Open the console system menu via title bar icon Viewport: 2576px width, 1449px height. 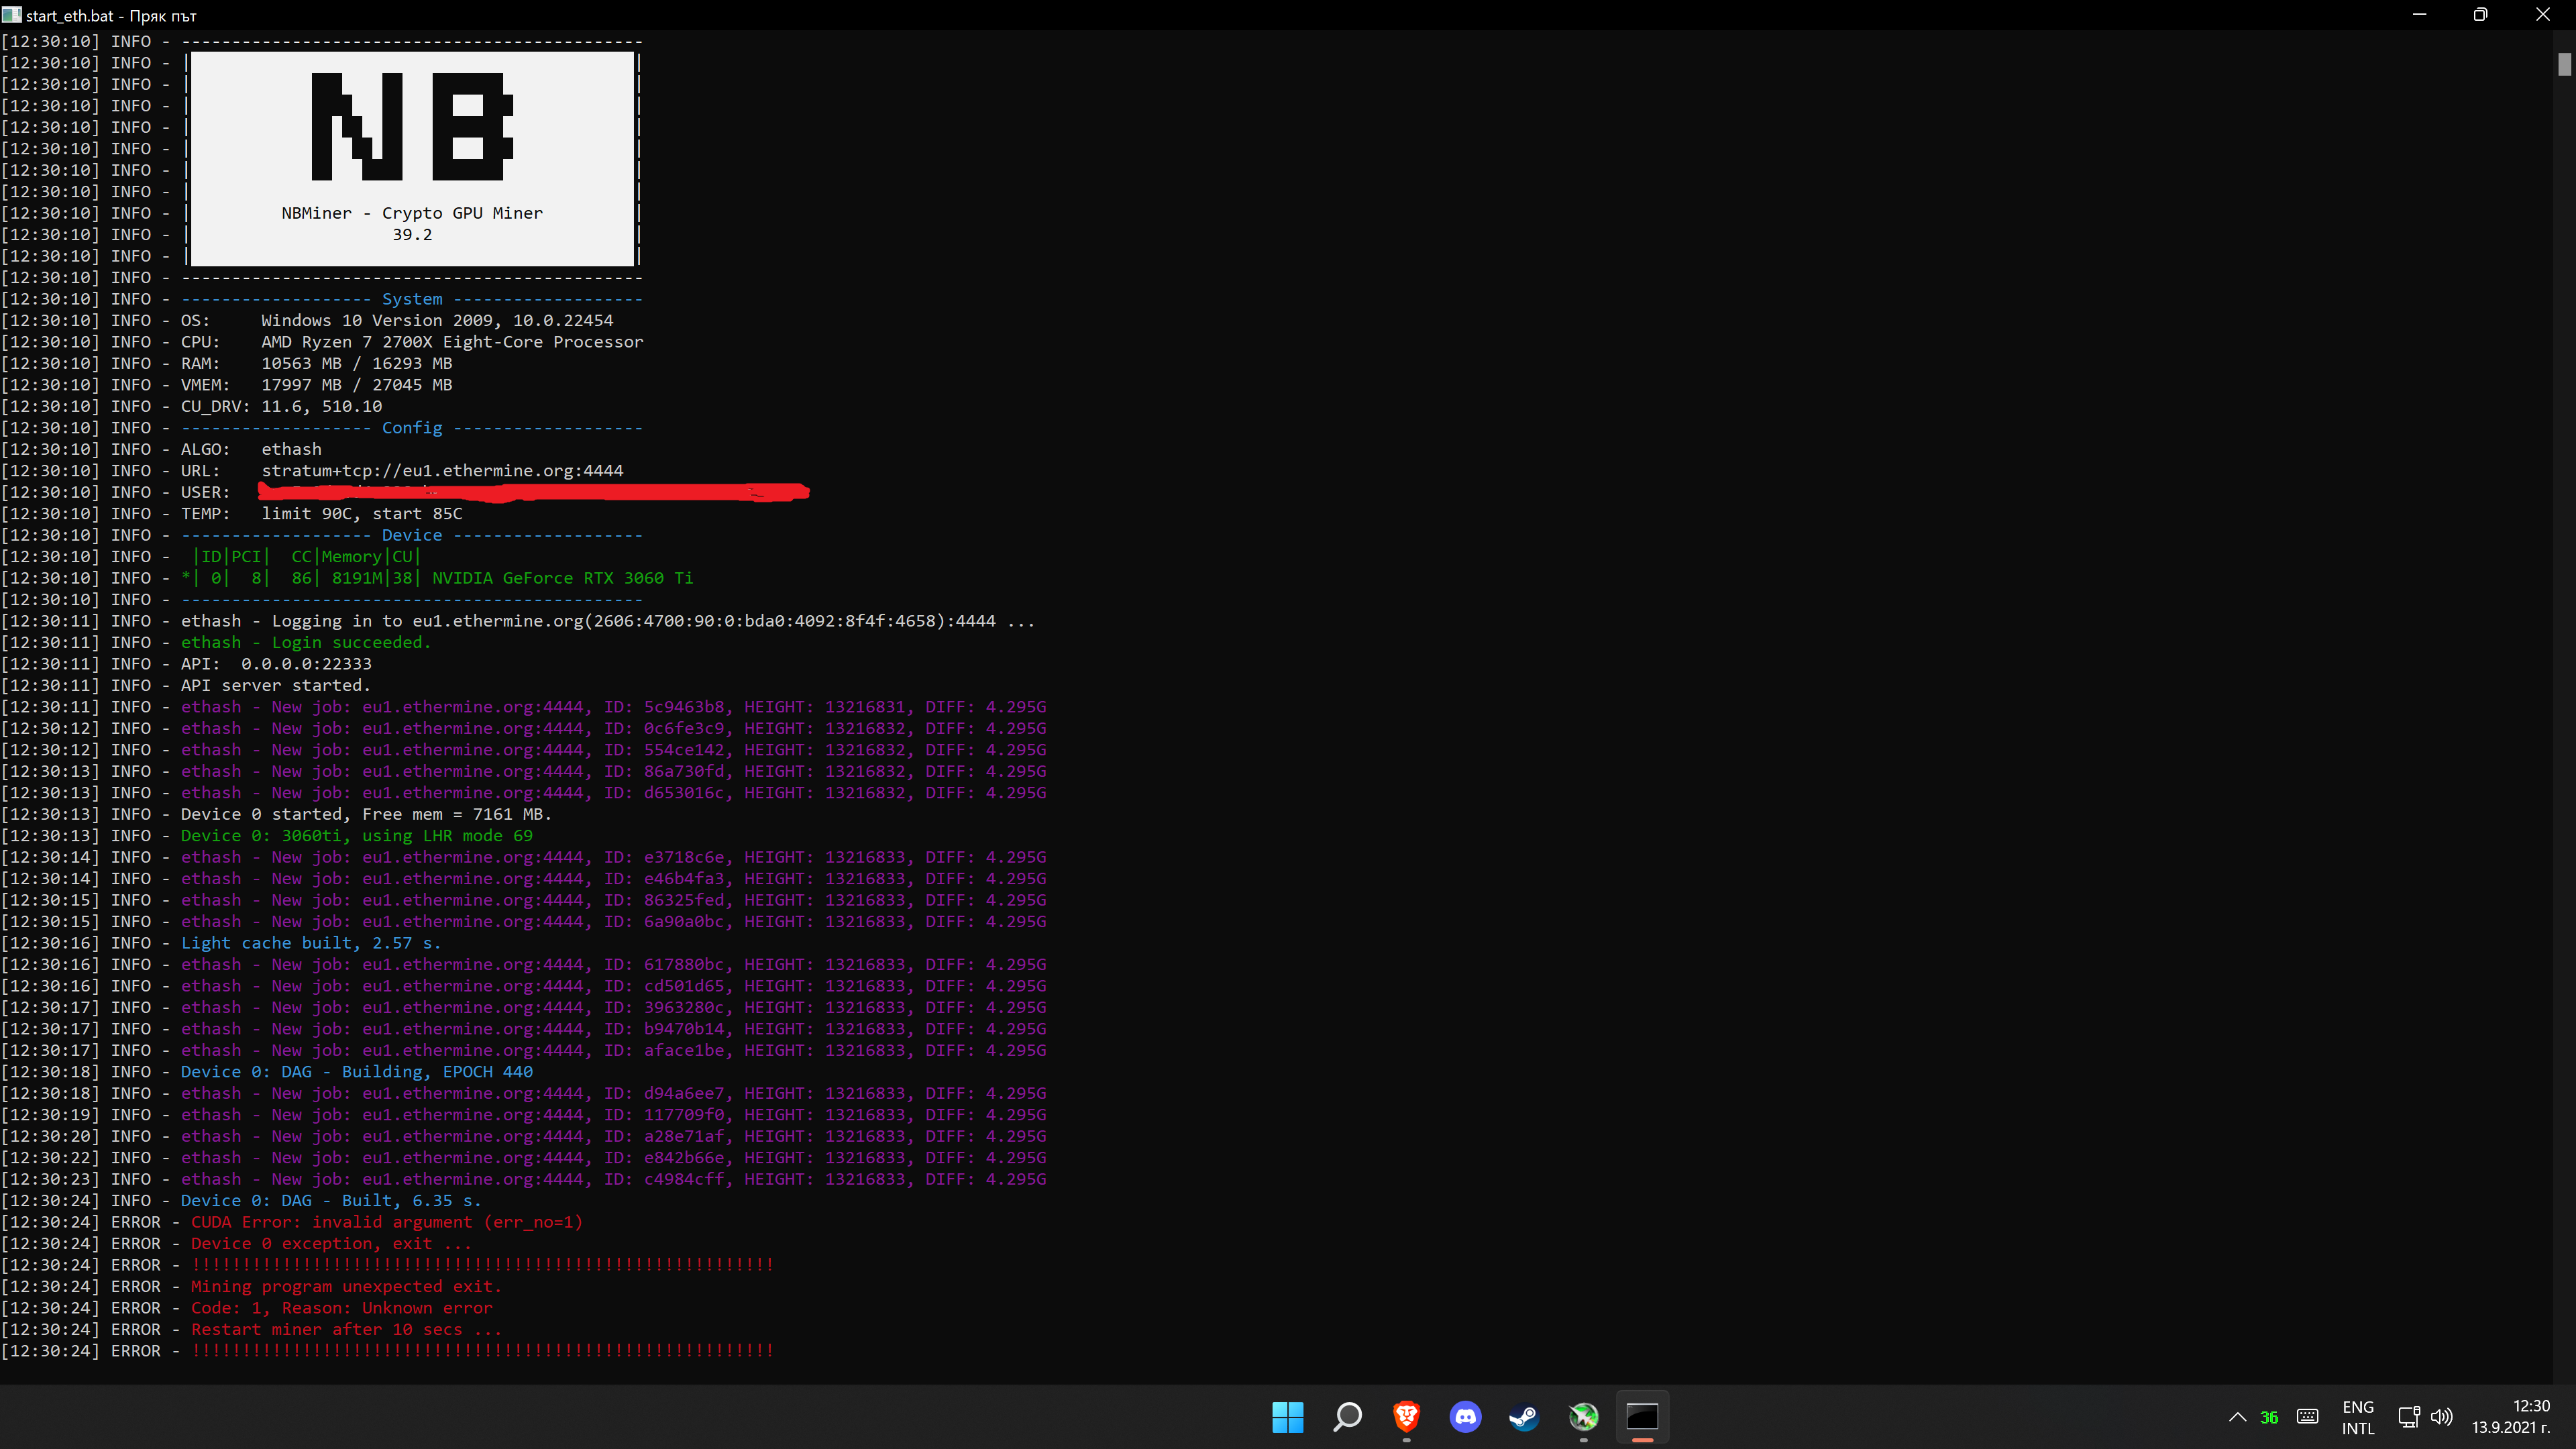point(12,15)
